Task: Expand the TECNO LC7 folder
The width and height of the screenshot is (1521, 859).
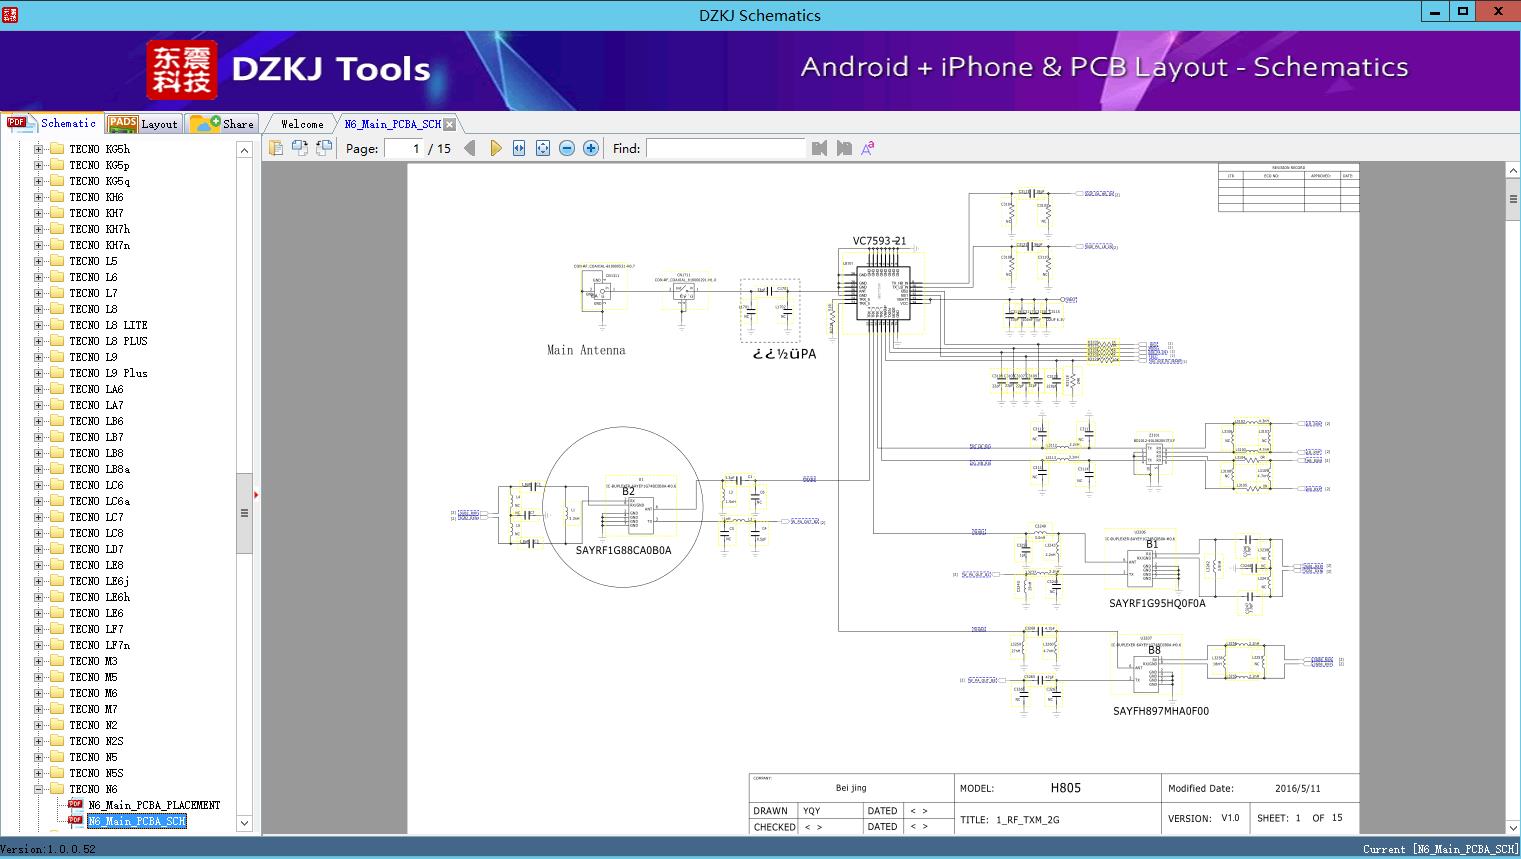Action: click(x=38, y=517)
